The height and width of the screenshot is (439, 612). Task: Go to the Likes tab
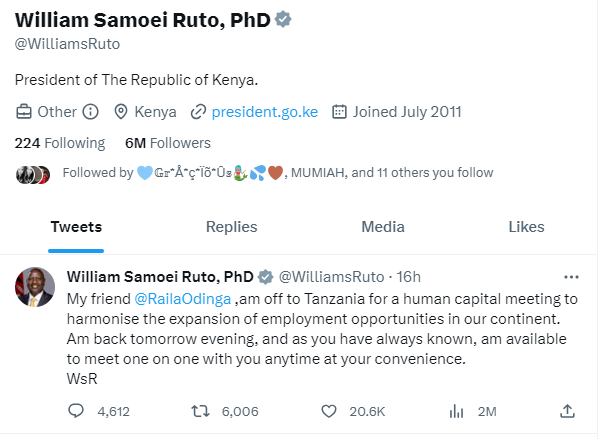pyautogui.click(x=526, y=227)
